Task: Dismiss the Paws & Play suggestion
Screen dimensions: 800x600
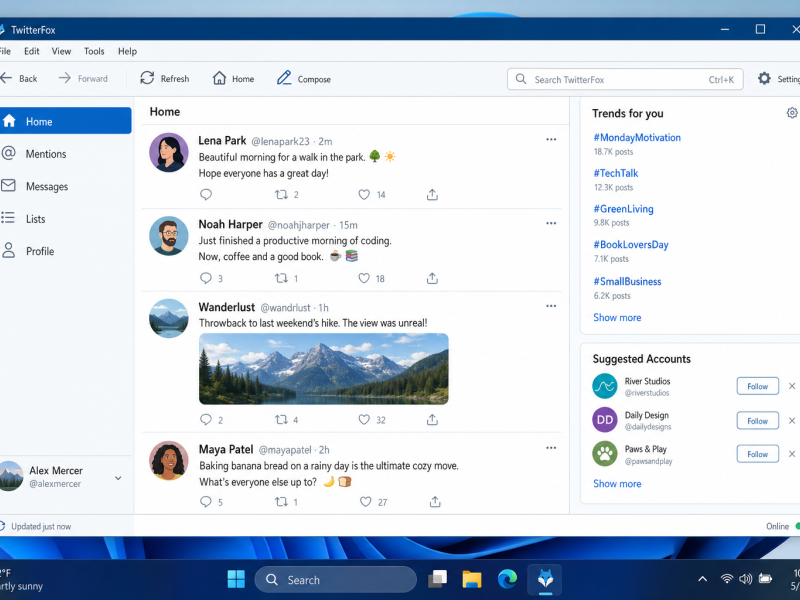Action: (x=792, y=454)
